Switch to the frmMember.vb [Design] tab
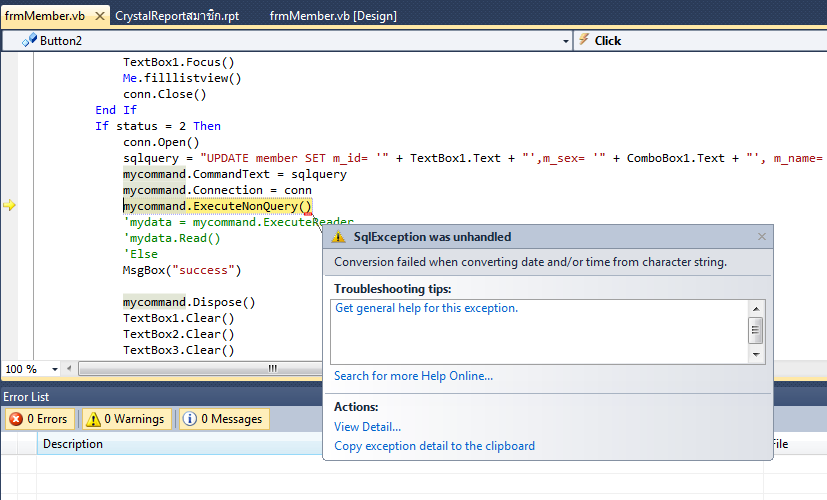This screenshot has width=827, height=500. [x=333, y=16]
